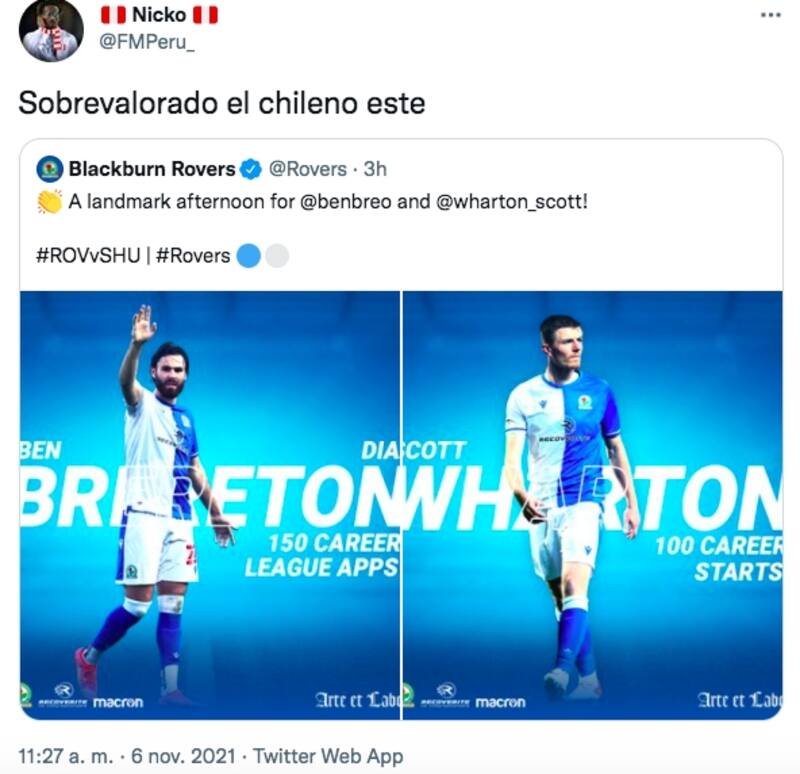Open the Nicko display name link
This screenshot has width=800, height=774.
pos(159,16)
